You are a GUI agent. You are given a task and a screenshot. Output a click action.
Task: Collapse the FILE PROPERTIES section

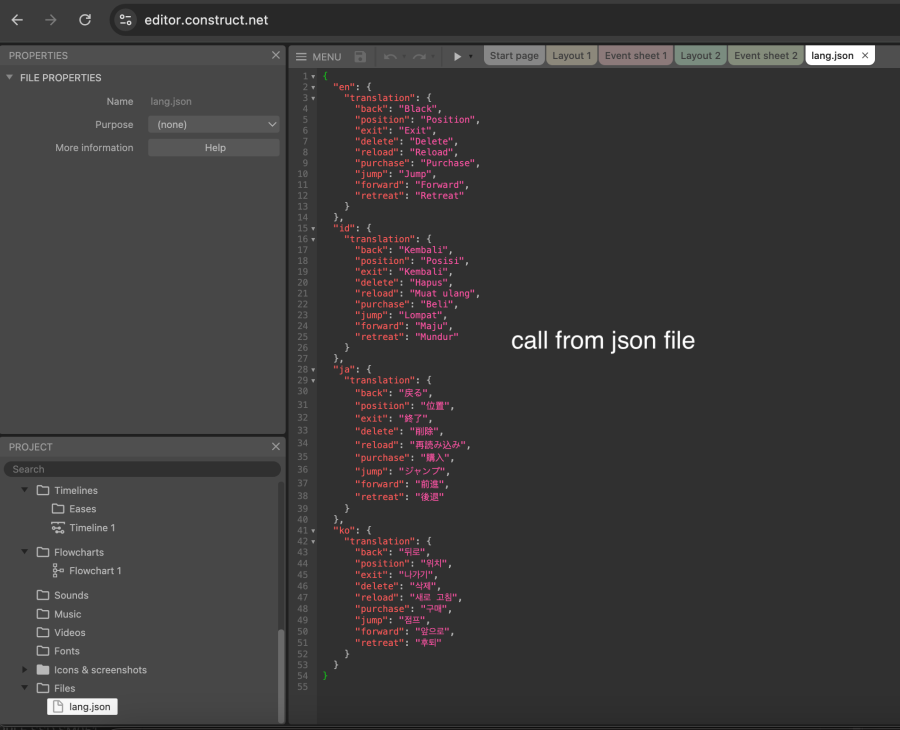click(9, 77)
